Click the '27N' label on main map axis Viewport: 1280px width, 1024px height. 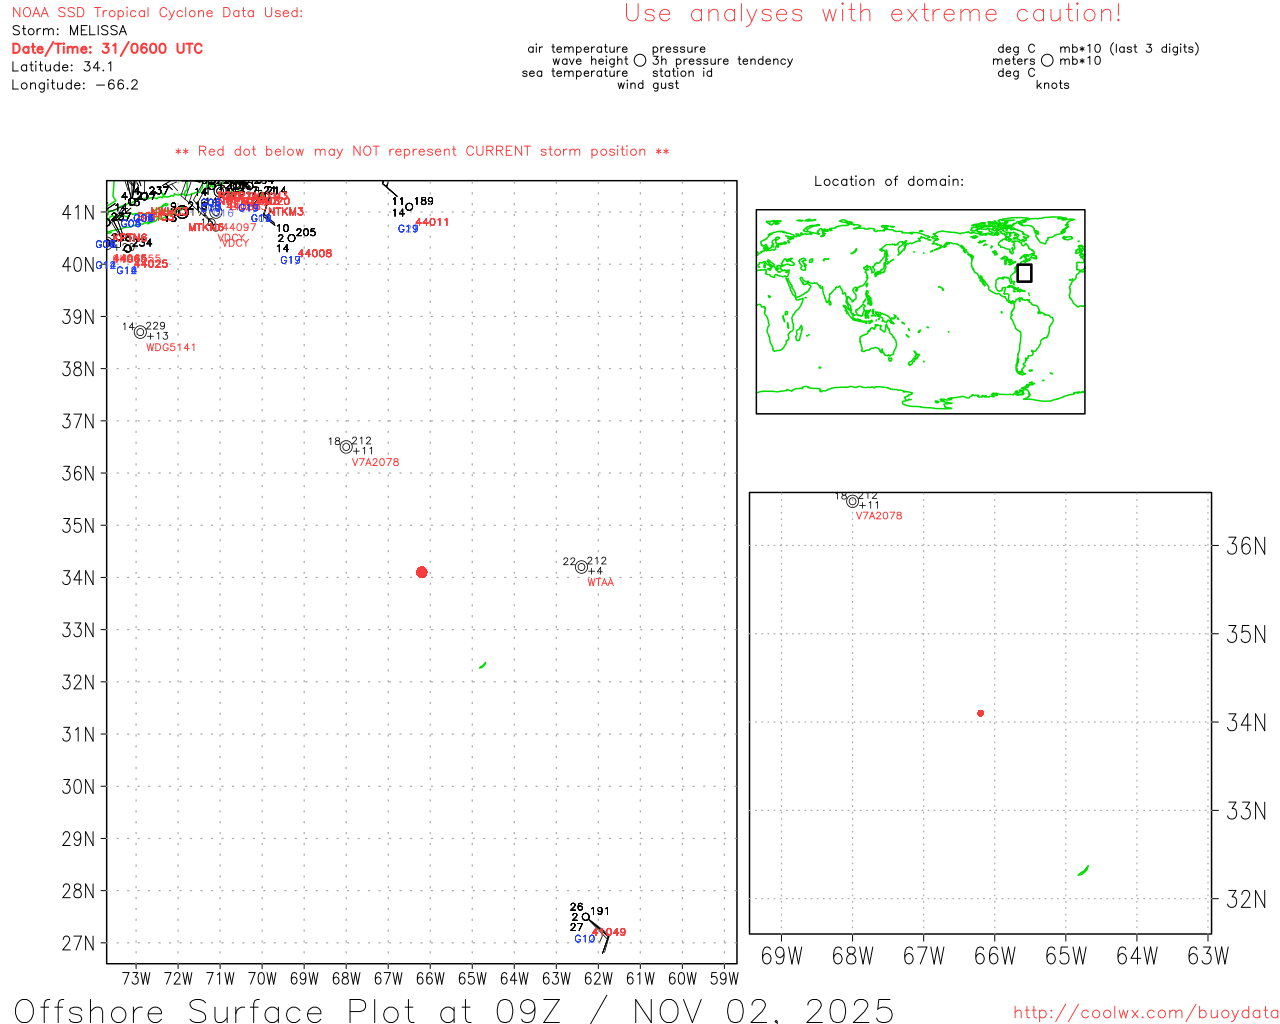[78, 944]
